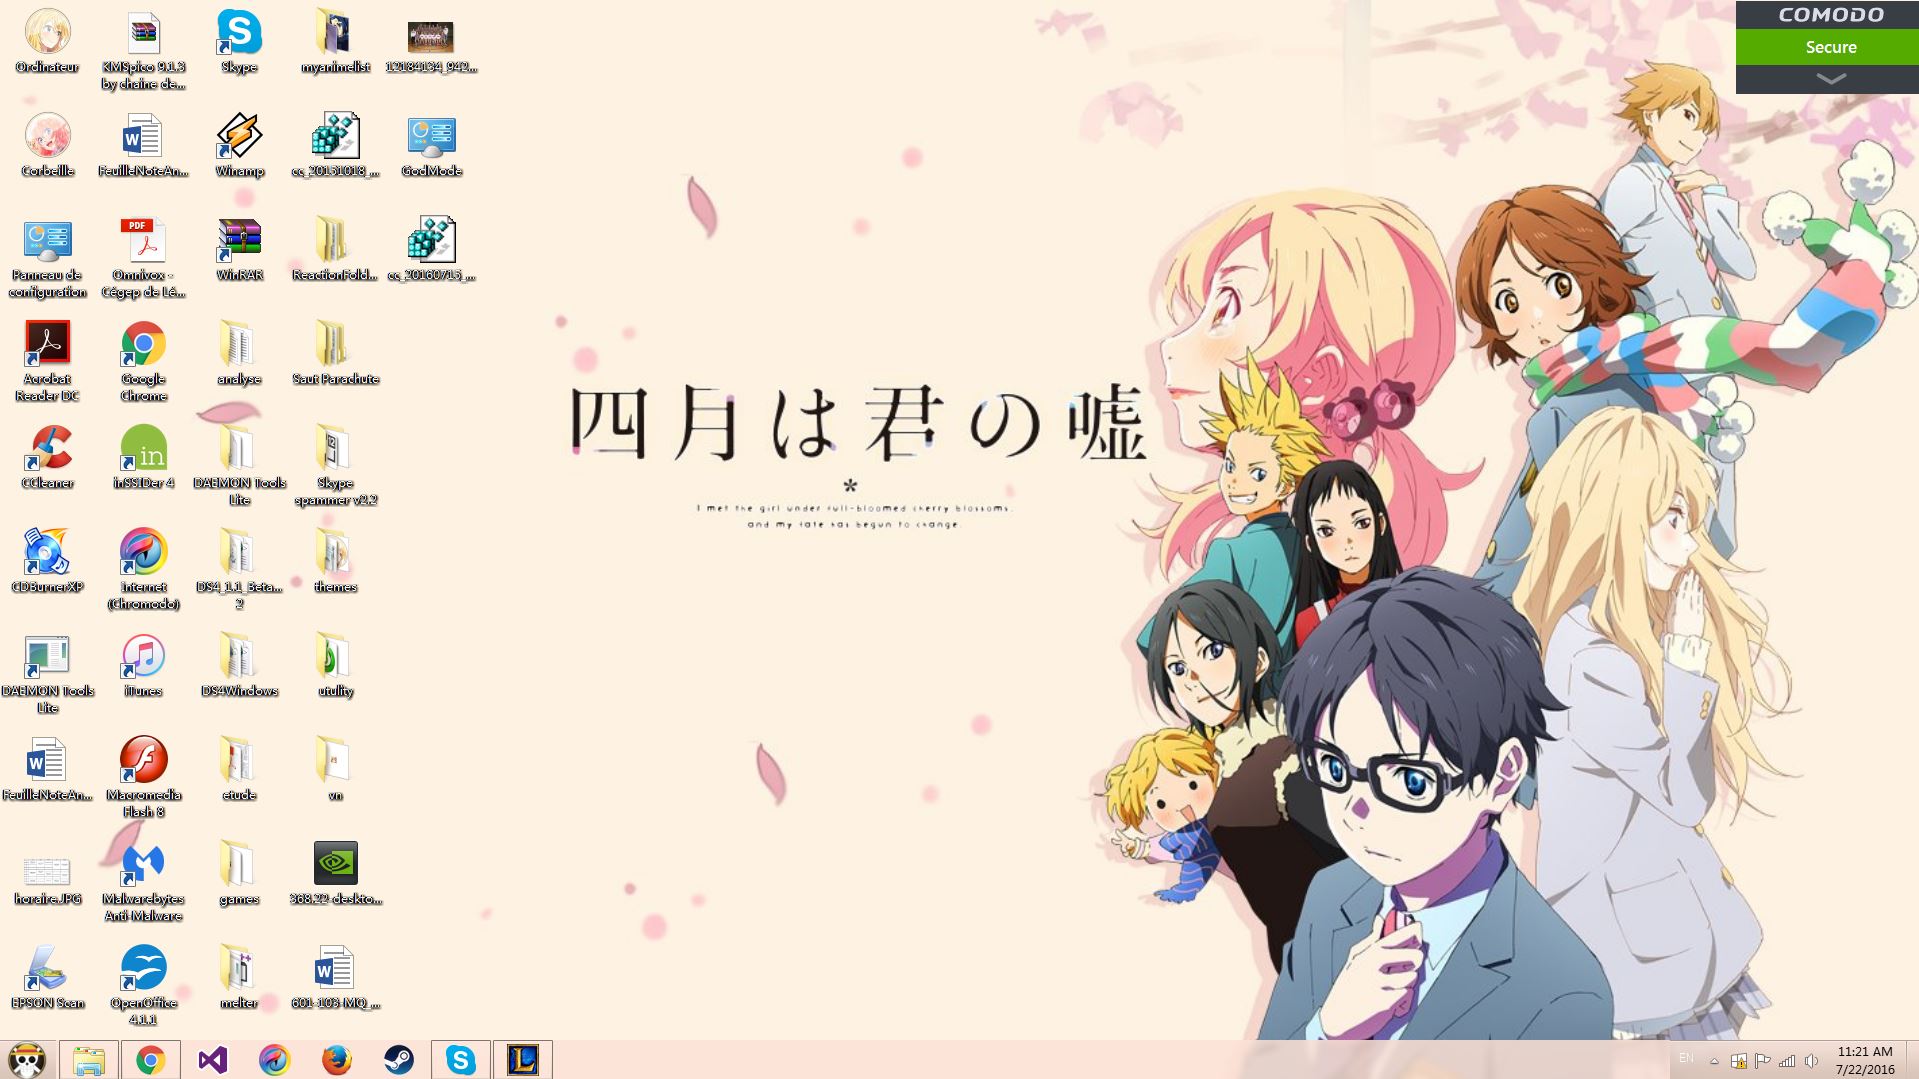Select the 601-103-MQ_ Word document
Image resolution: width=1919 pixels, height=1079 pixels.
[335, 977]
